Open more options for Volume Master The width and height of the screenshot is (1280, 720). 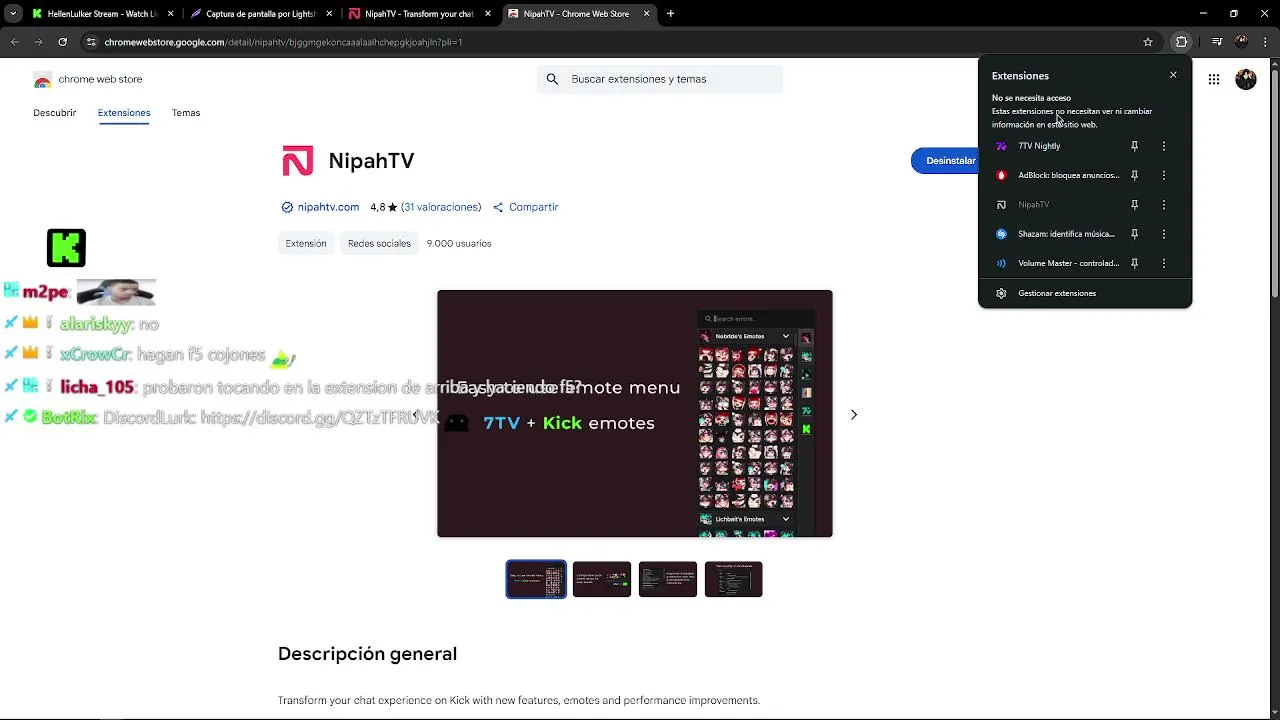pos(1163,263)
